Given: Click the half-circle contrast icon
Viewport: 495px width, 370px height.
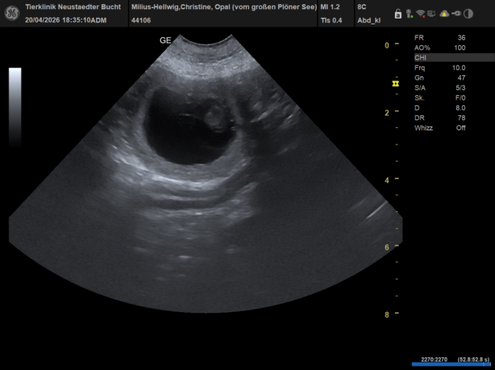Looking at the screenshot, I should point(468,14).
